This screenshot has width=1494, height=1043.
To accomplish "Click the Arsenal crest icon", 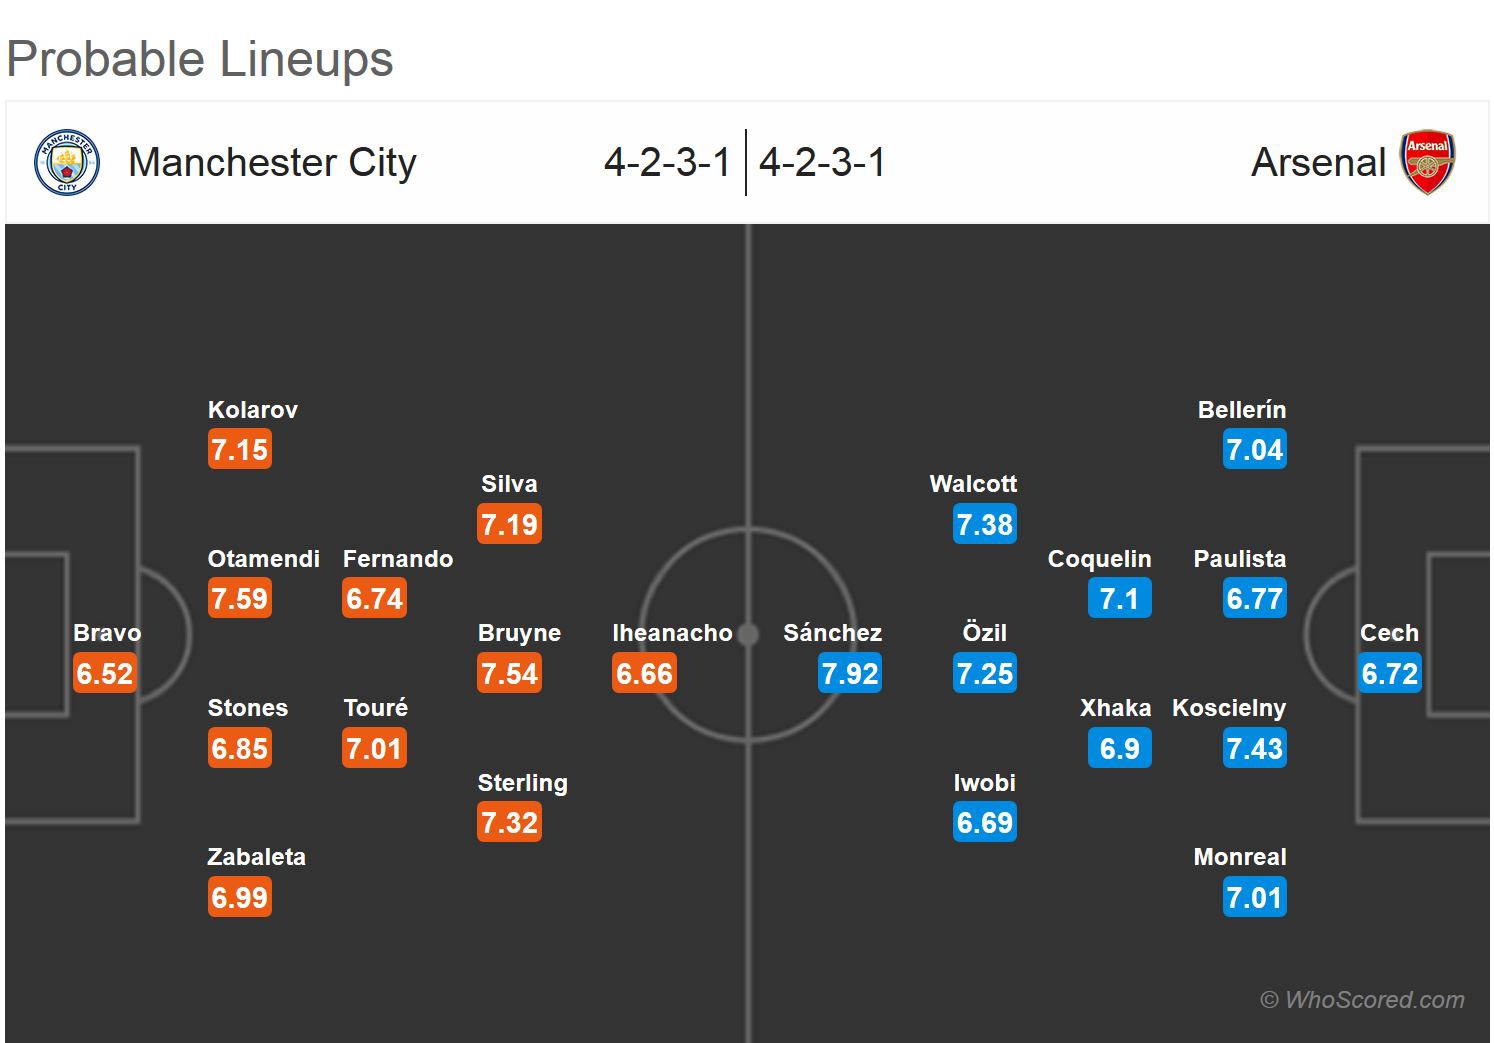I will click(x=1427, y=162).
